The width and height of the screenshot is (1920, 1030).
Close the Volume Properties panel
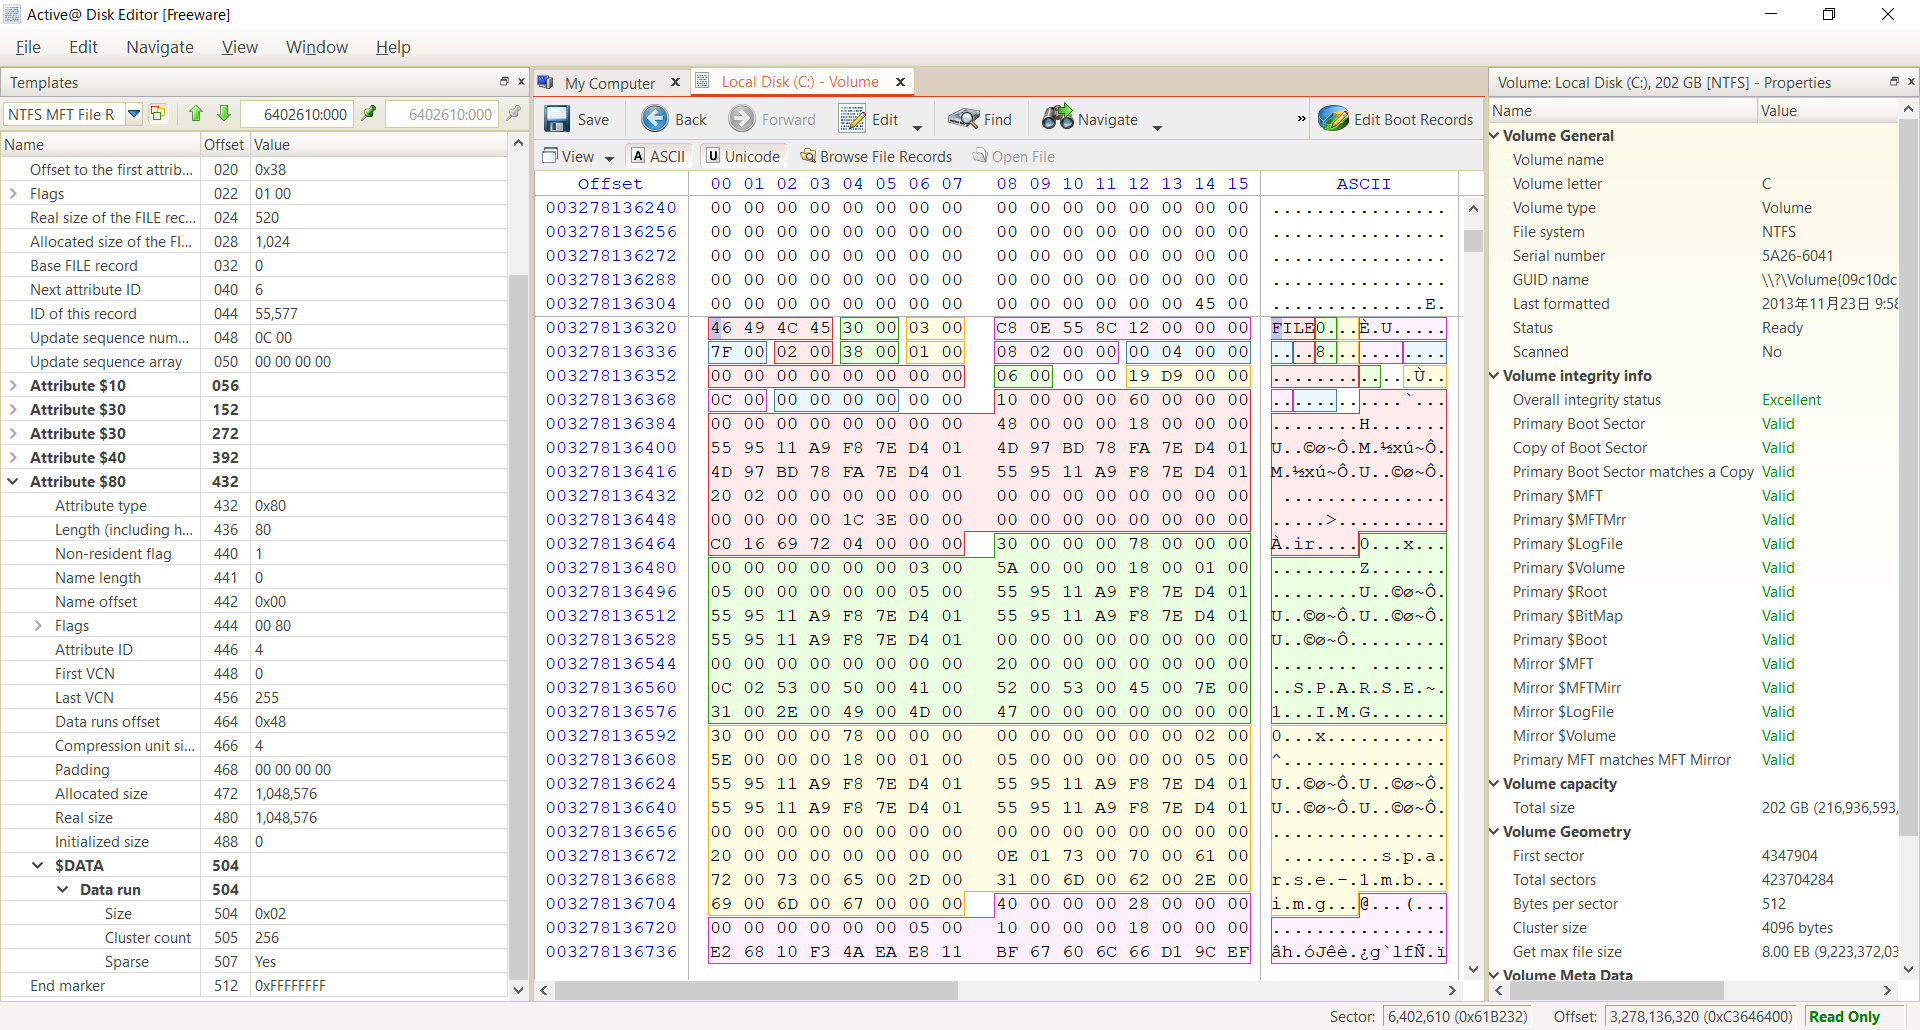(1911, 82)
